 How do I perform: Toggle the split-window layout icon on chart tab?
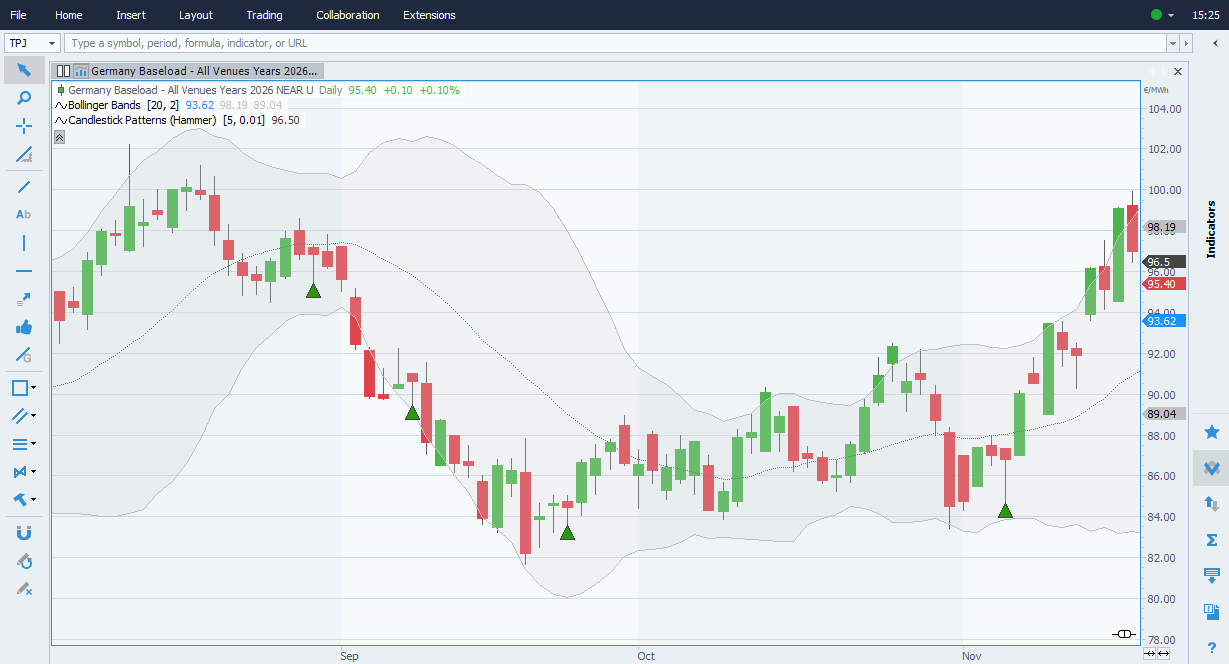coord(63,71)
